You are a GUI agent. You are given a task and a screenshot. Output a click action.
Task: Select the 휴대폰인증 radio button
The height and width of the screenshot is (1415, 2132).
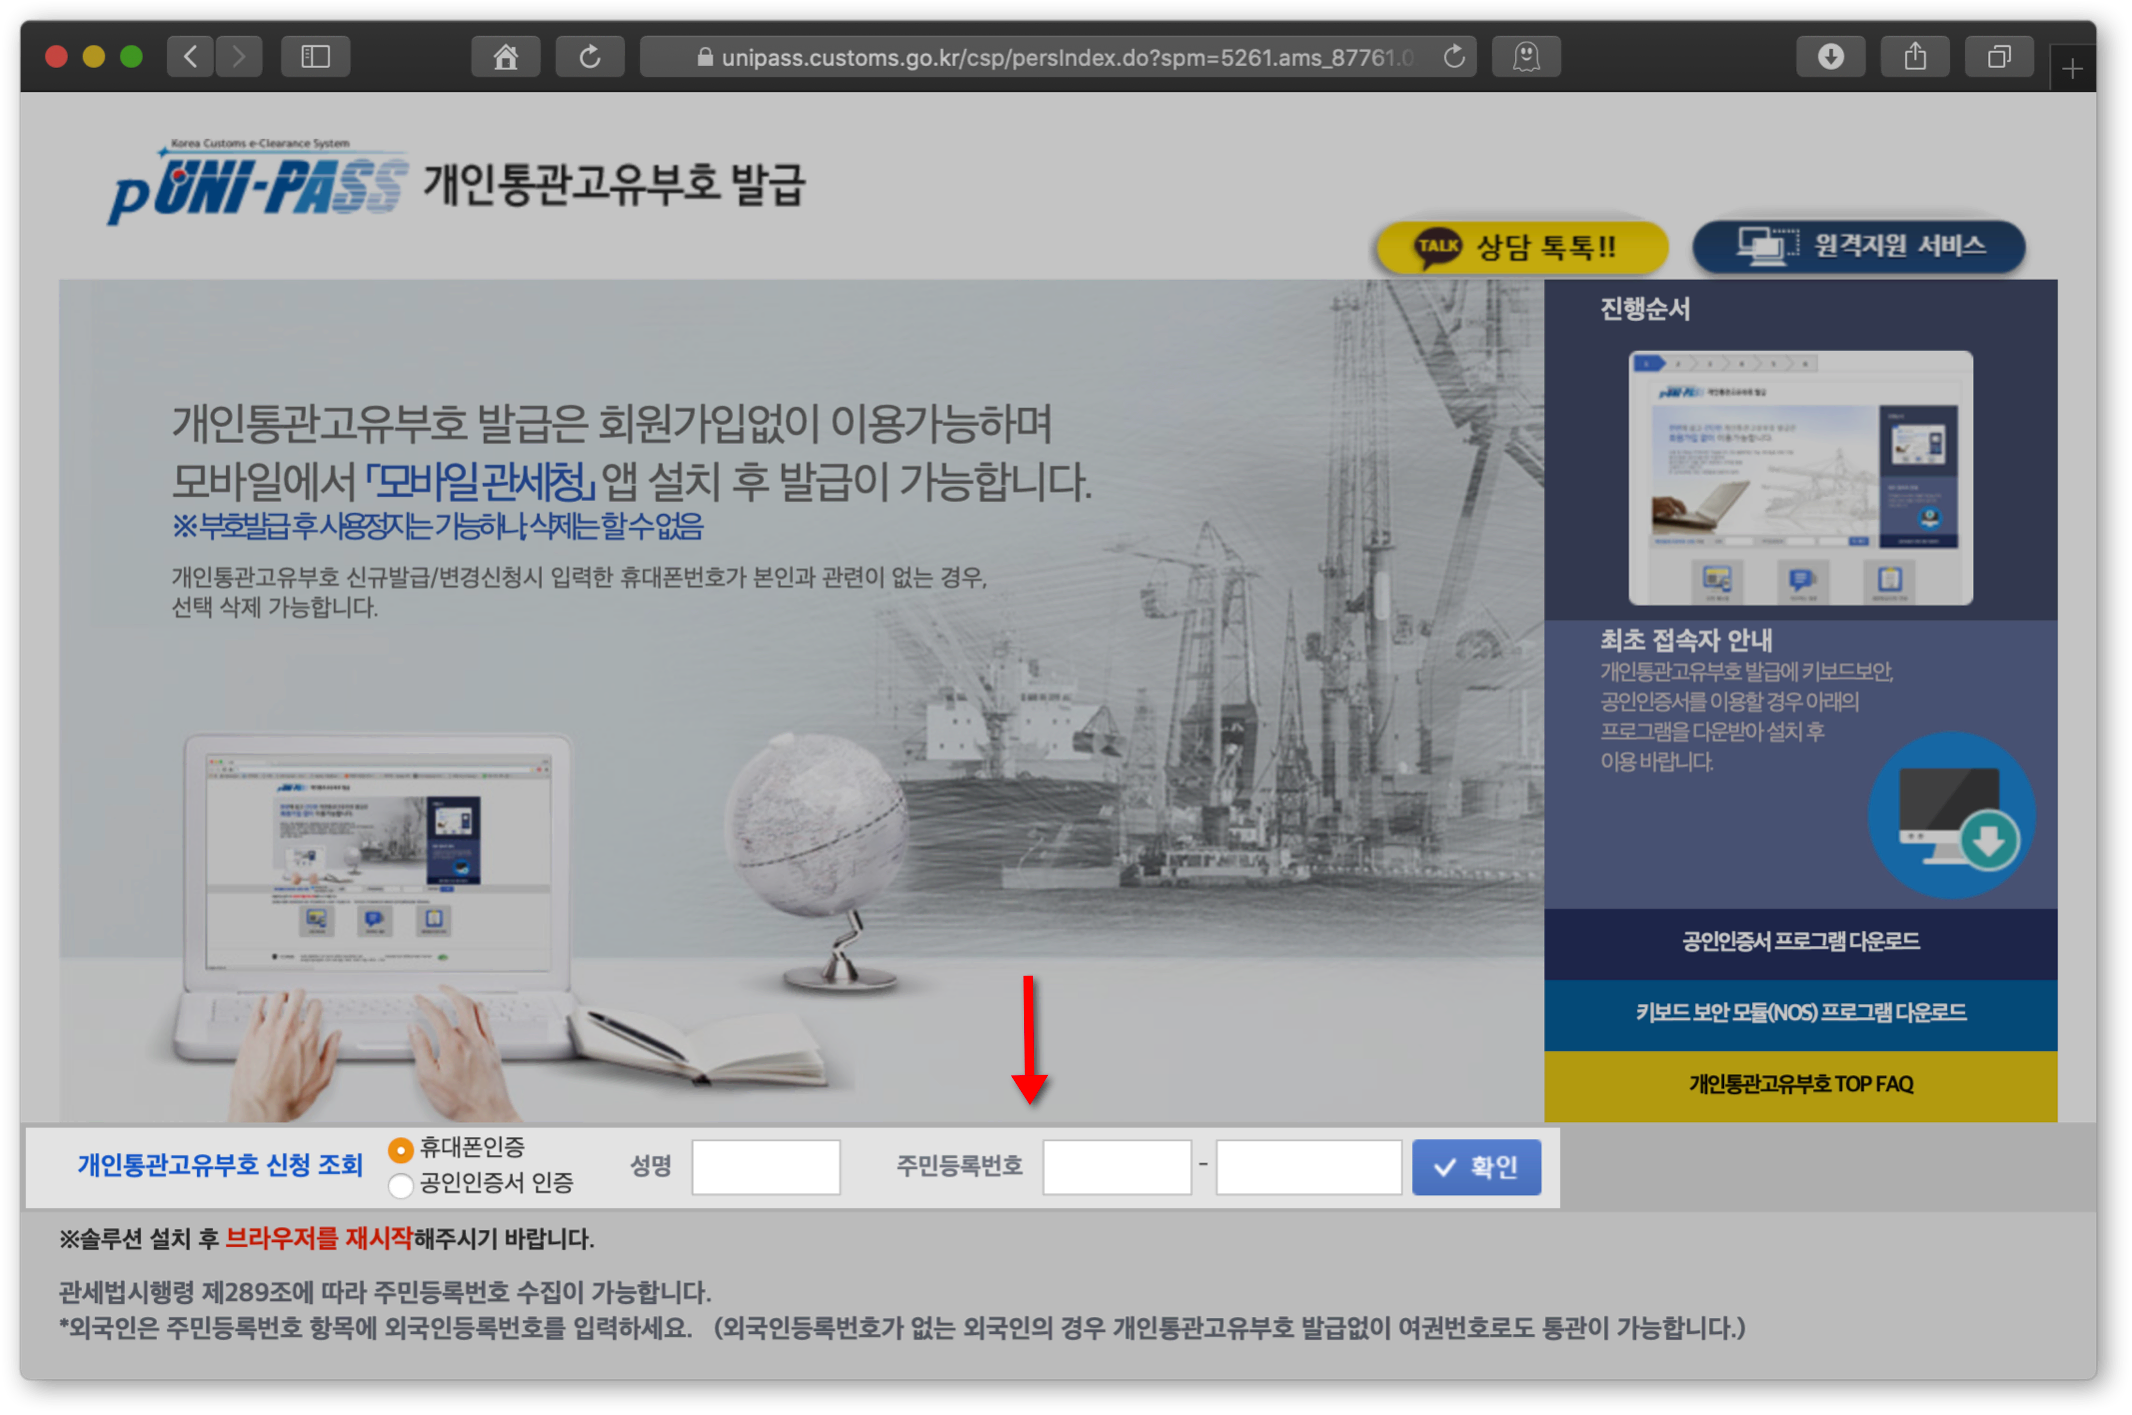(x=401, y=1149)
